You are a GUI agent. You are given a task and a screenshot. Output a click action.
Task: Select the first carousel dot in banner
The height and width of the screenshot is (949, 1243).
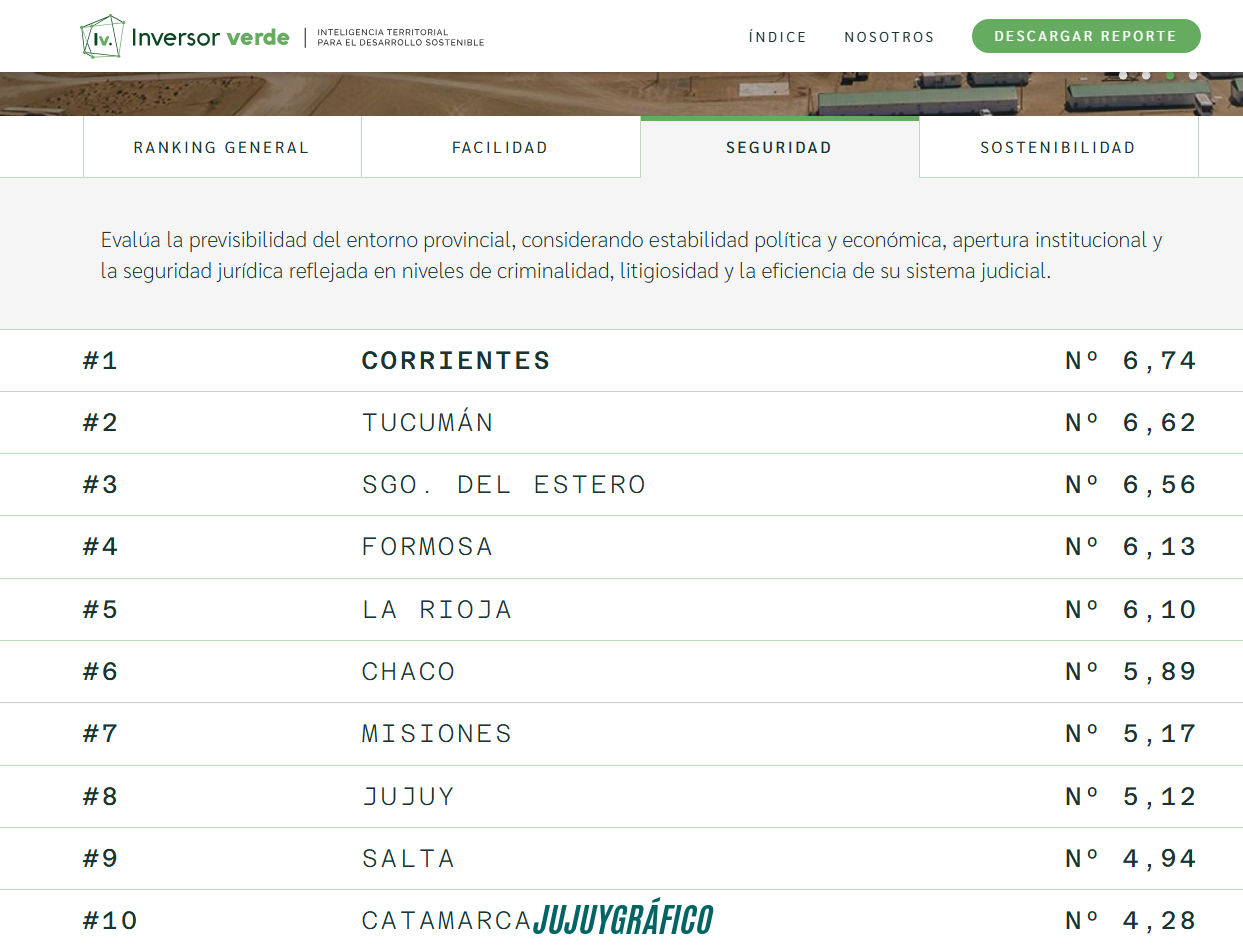pos(1123,75)
